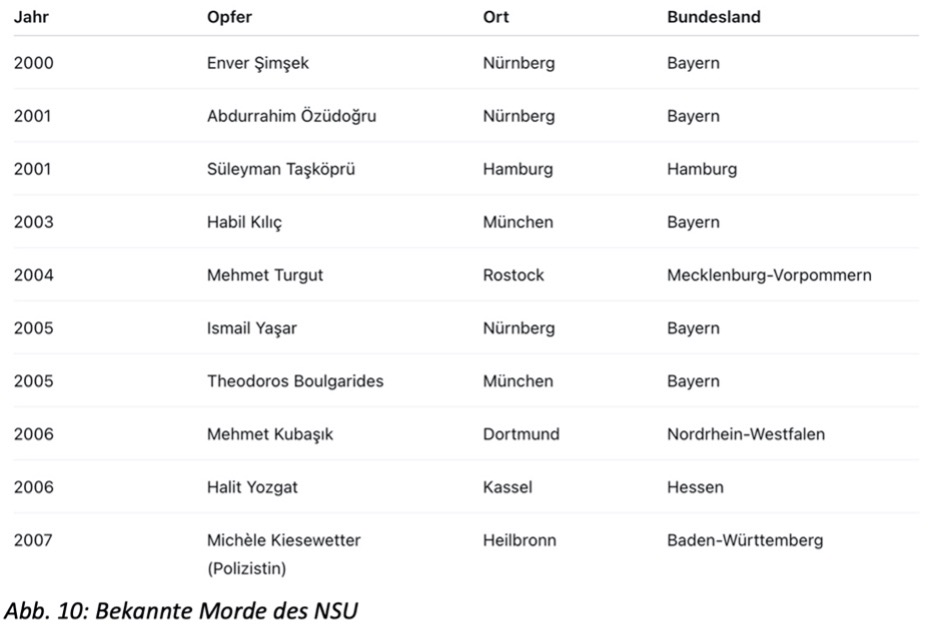The width and height of the screenshot is (935, 632).
Task: Click the year 2000 cell
Action: click(x=33, y=64)
